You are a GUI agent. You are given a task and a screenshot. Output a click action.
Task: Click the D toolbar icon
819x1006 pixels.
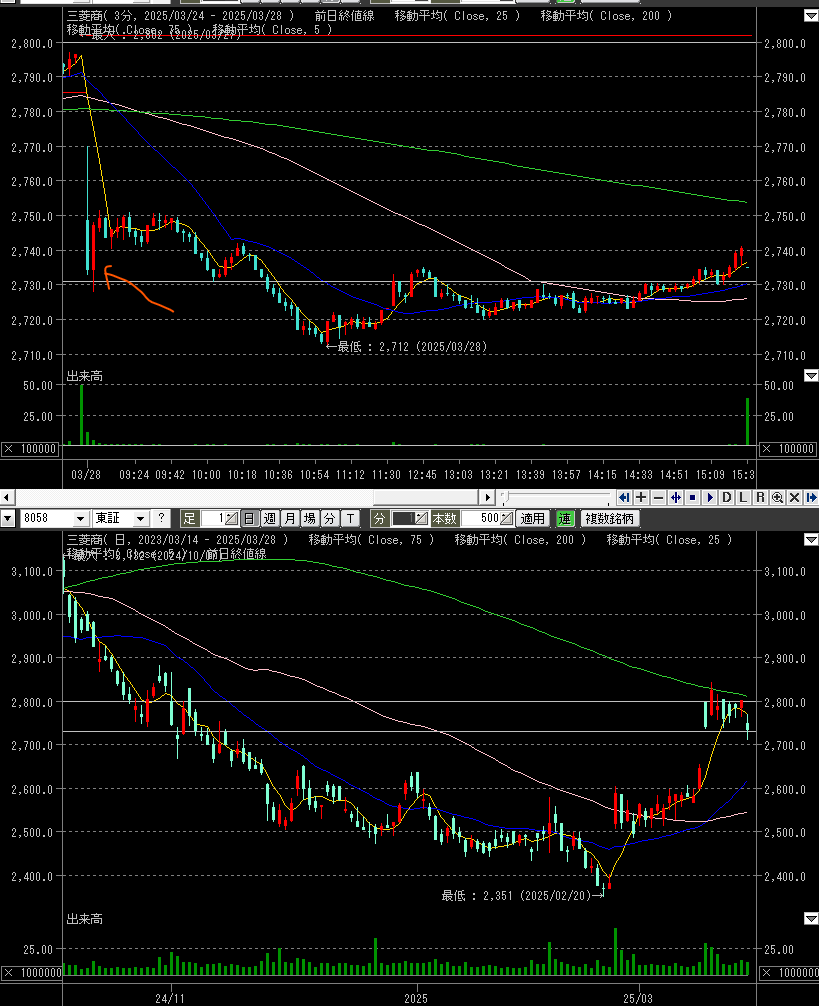point(727,497)
